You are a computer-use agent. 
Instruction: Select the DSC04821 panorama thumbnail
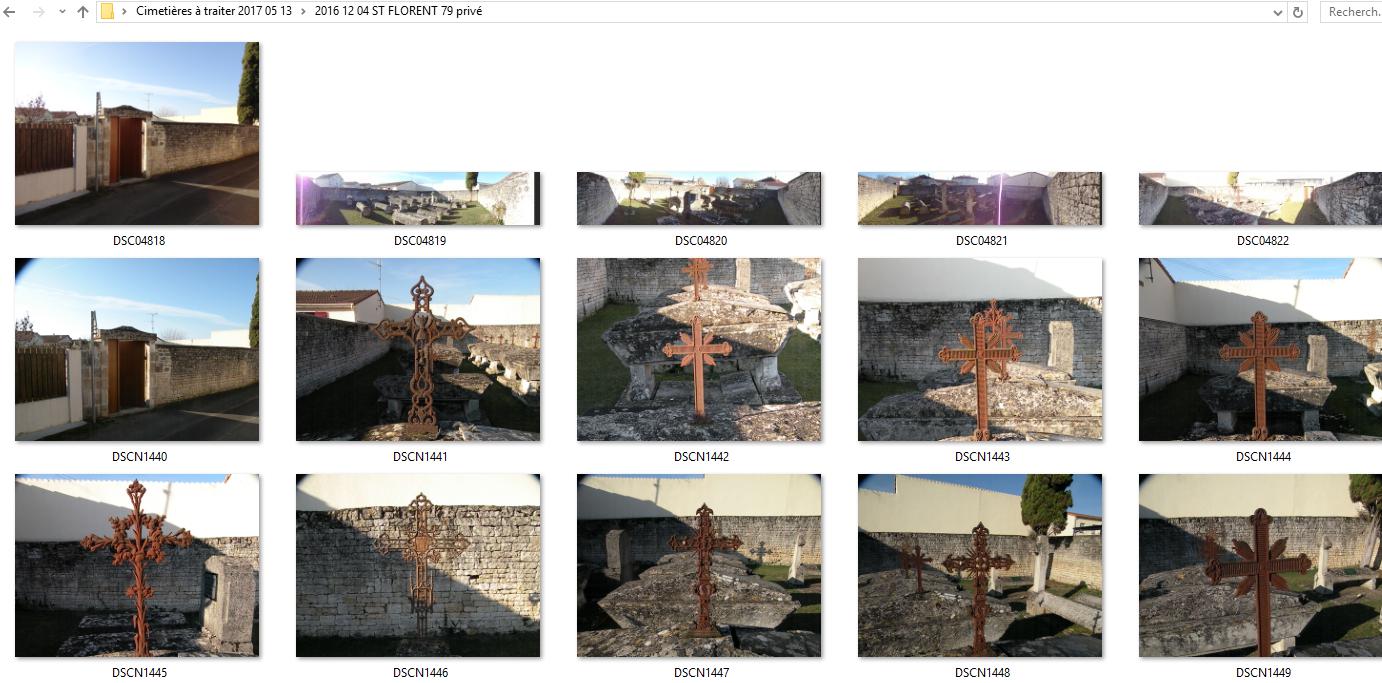[x=980, y=198]
